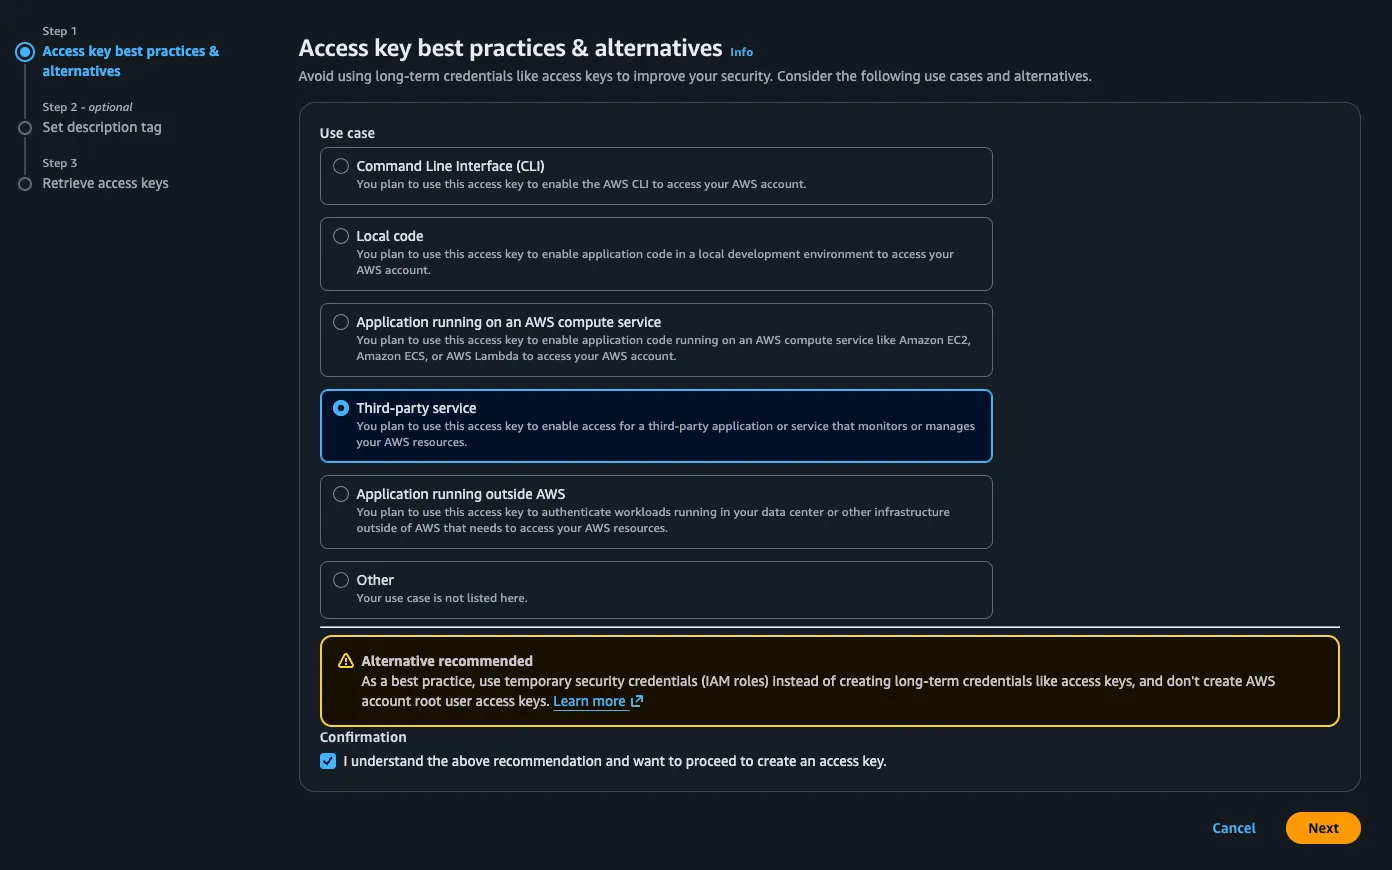
Task: Pick the Third-party service option
Action: [341, 408]
